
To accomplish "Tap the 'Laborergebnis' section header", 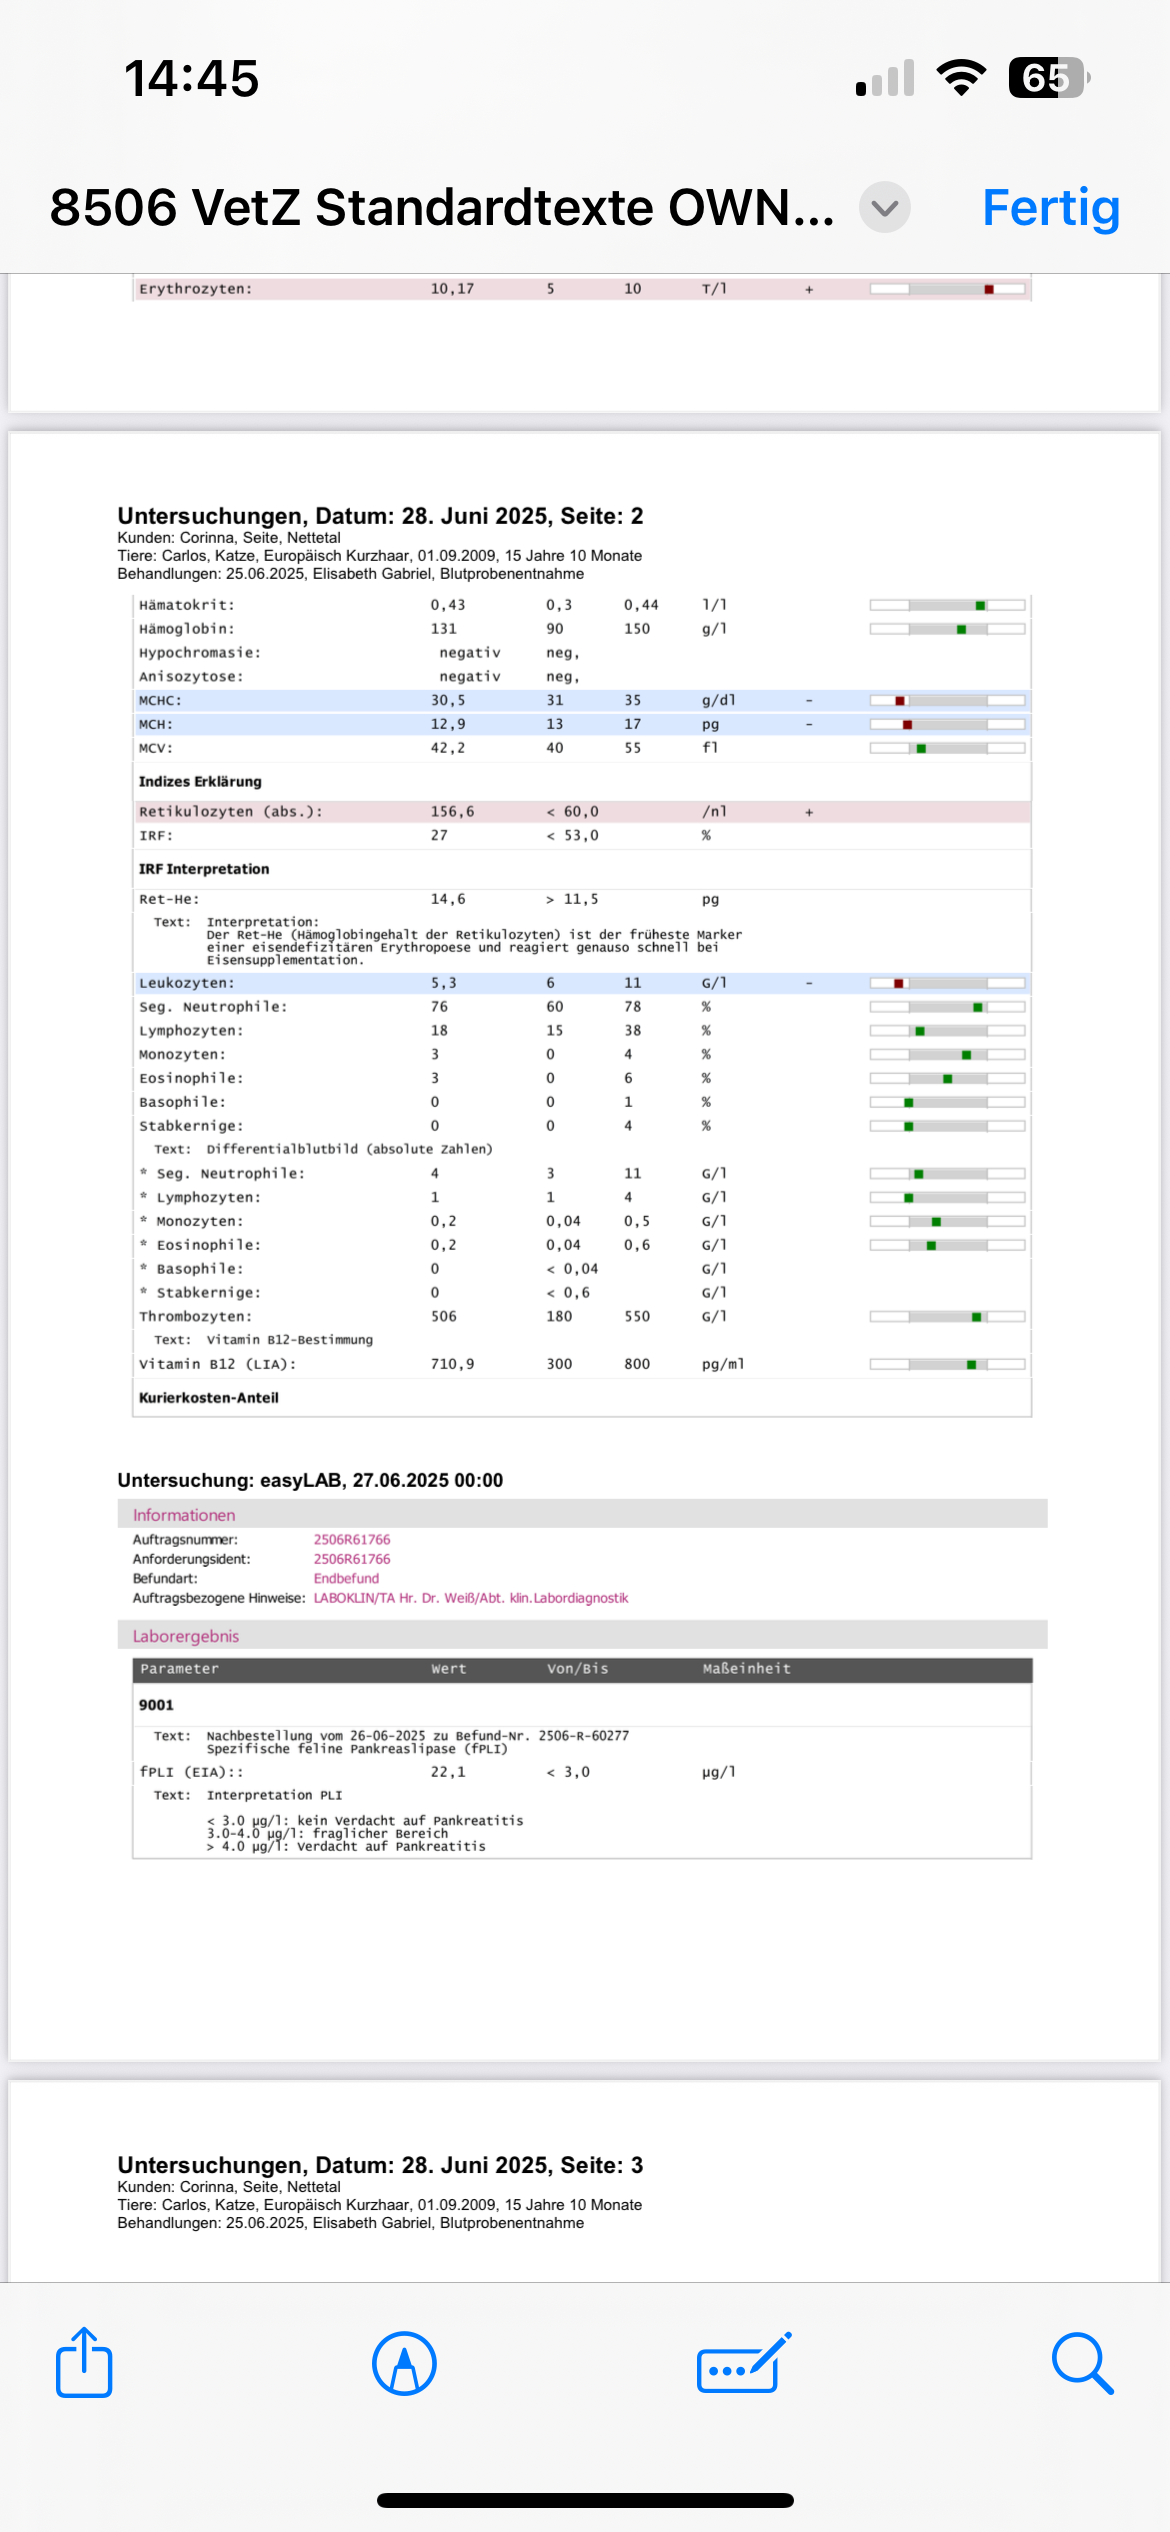I will click(x=186, y=1636).
